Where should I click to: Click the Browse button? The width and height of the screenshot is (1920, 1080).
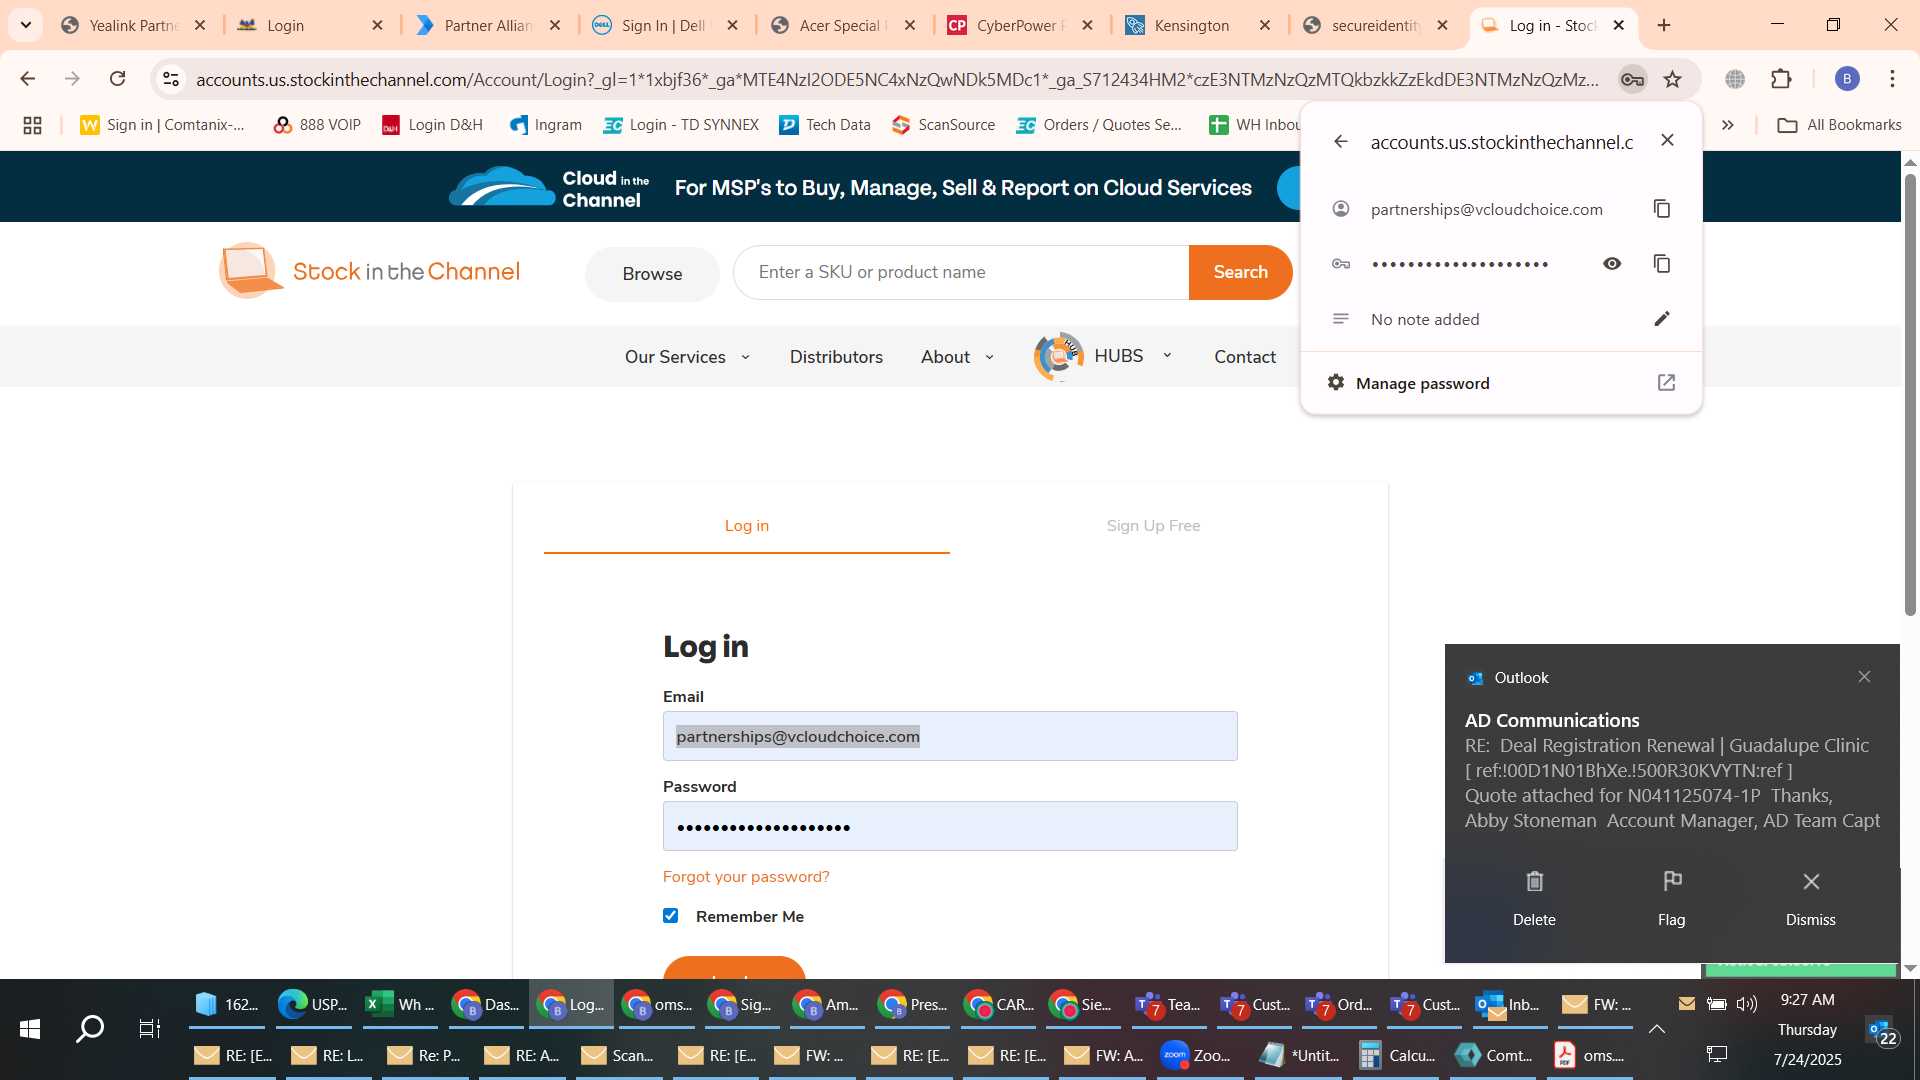click(652, 274)
